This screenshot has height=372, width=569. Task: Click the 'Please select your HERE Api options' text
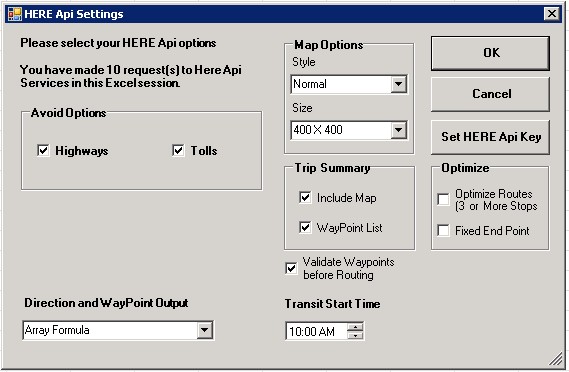118,43
